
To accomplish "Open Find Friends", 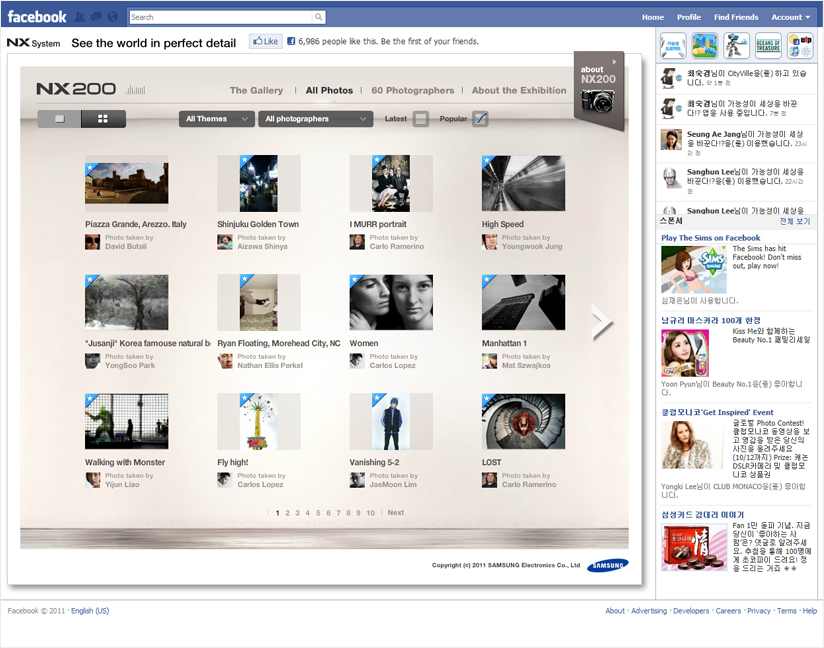I will 736,17.
